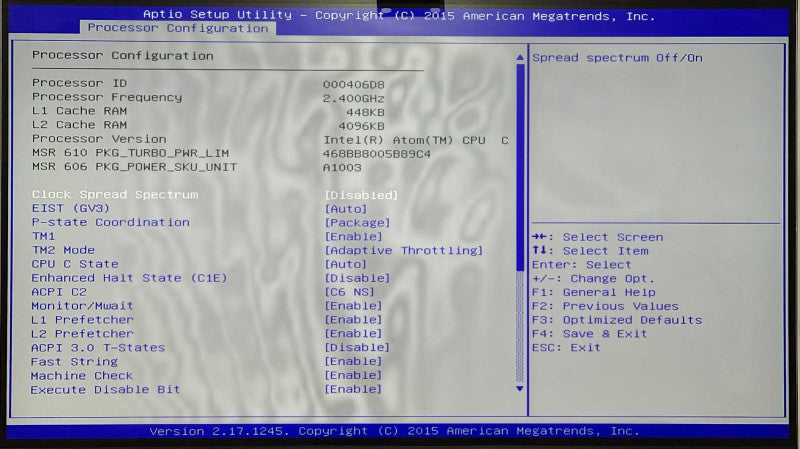Open the TM2 Mode [Adaptive Throttling] value
Viewport: 800px width, 449px height.
[x=404, y=251]
